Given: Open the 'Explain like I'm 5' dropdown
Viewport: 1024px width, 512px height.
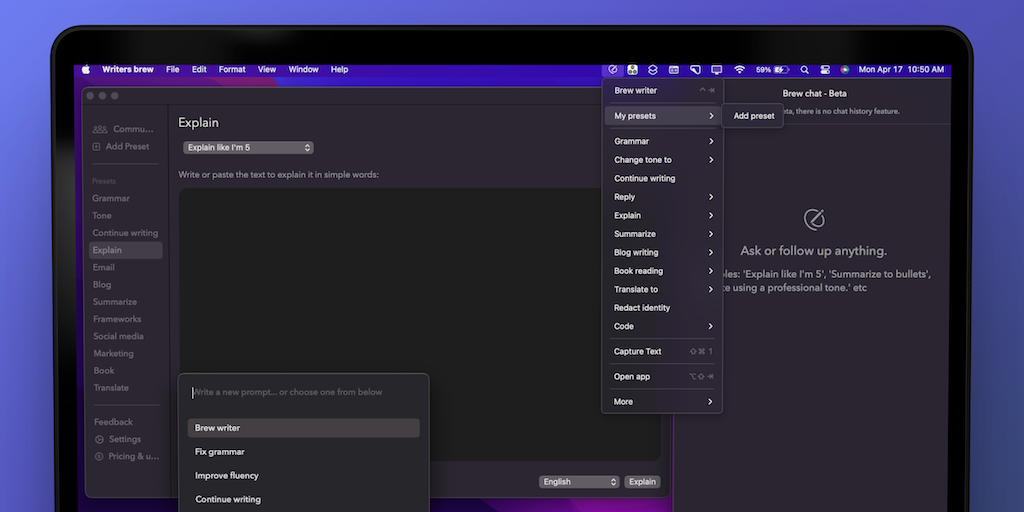Looking at the screenshot, I should click(x=248, y=148).
